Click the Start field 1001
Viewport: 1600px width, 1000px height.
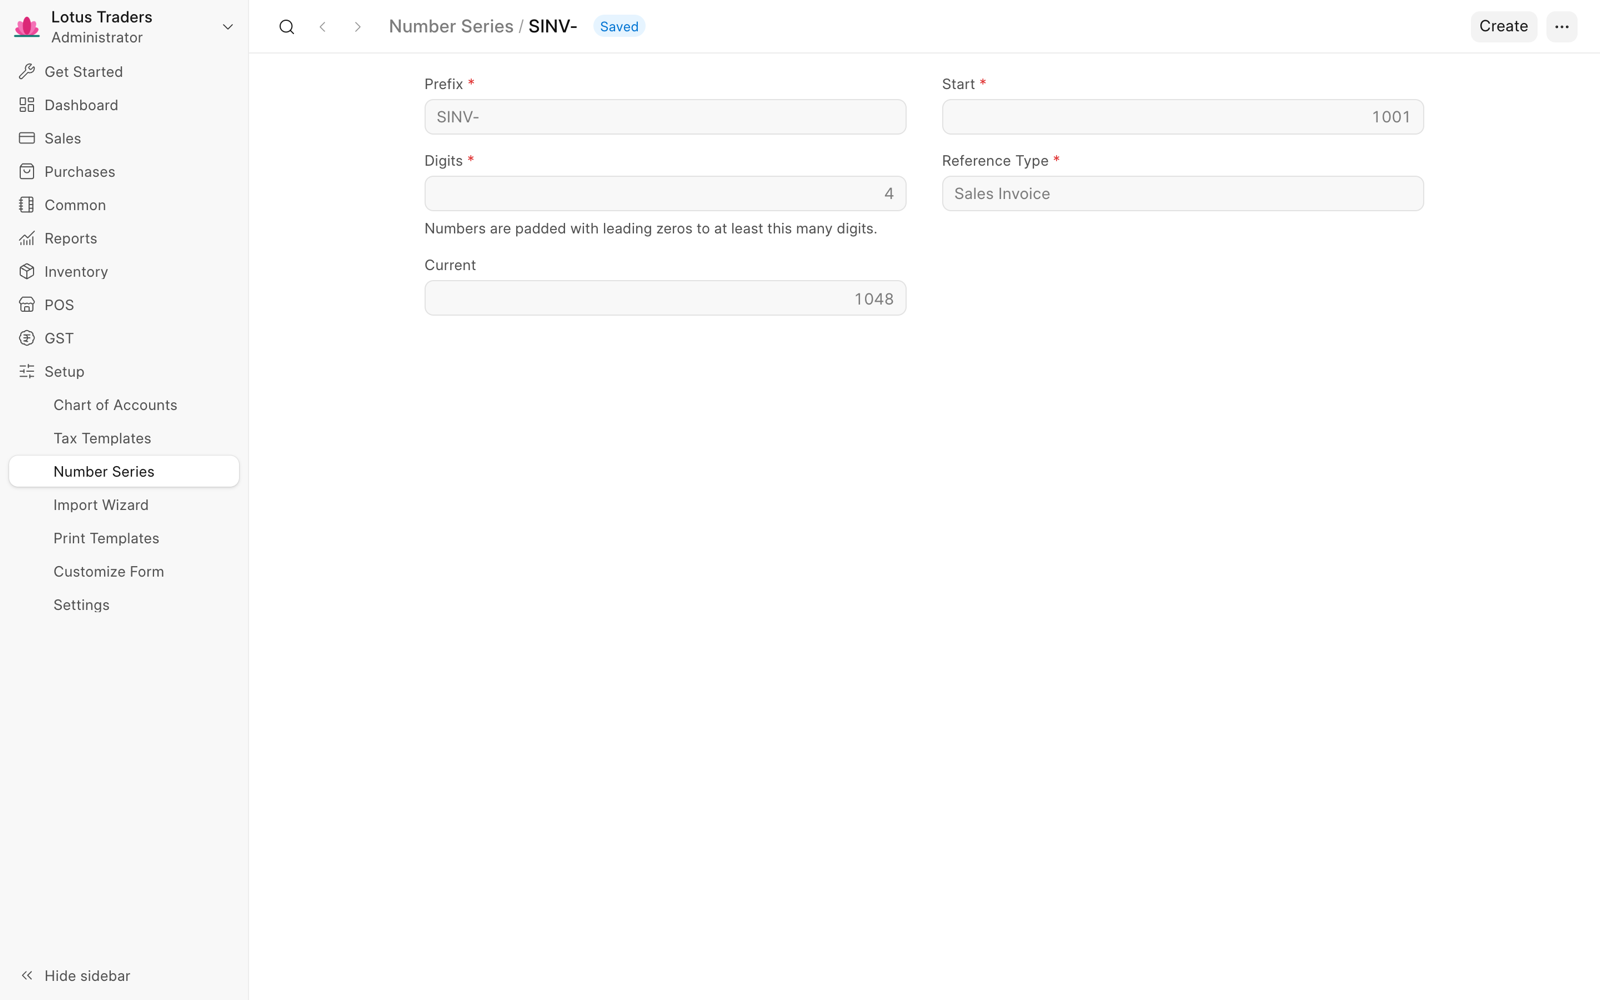coord(1183,117)
